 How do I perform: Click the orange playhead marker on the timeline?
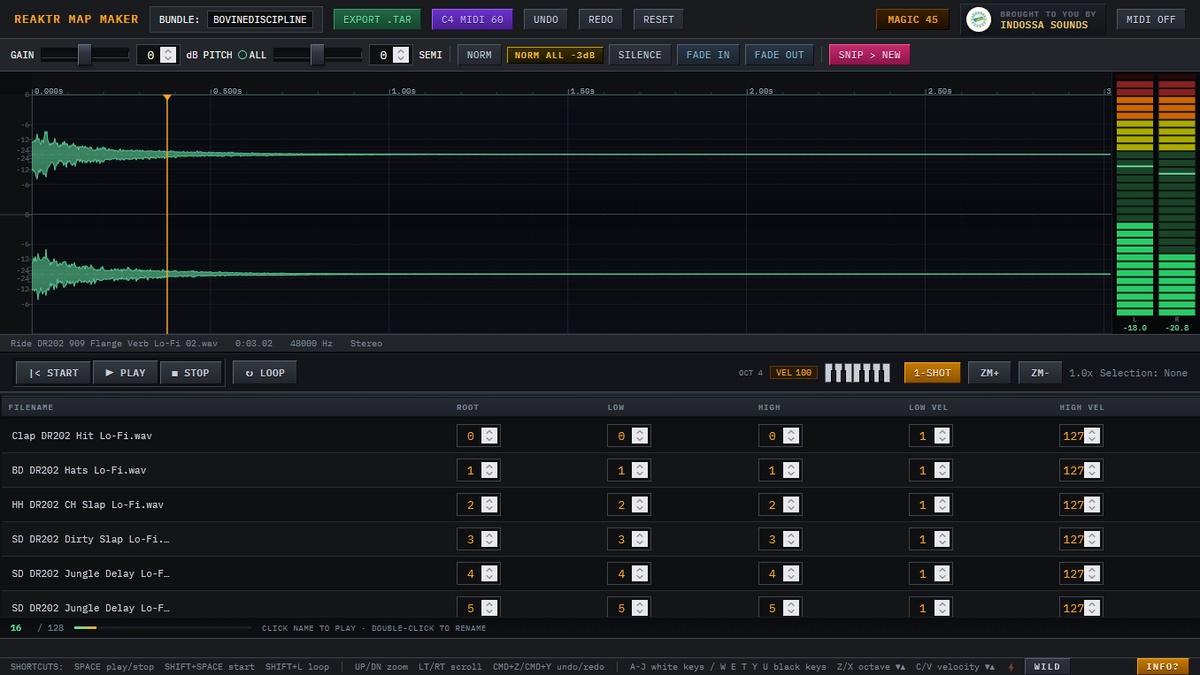click(167, 97)
